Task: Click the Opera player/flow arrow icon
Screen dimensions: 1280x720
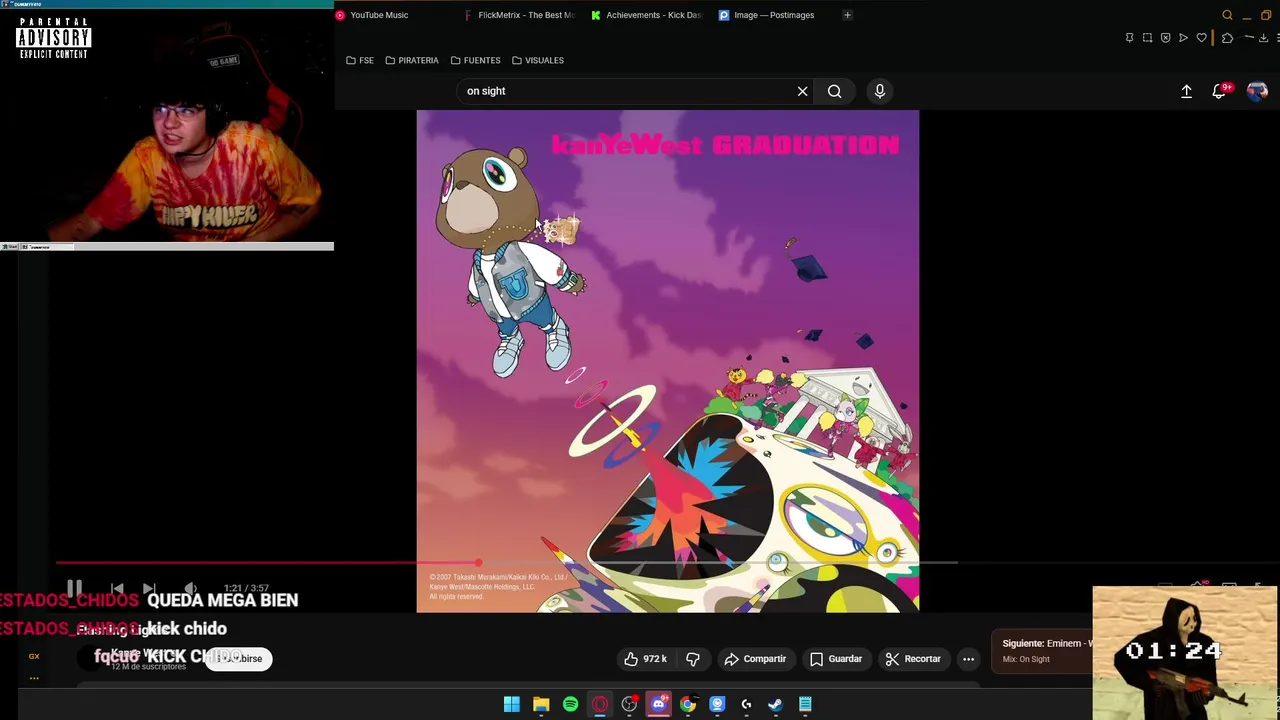Action: click(1183, 38)
